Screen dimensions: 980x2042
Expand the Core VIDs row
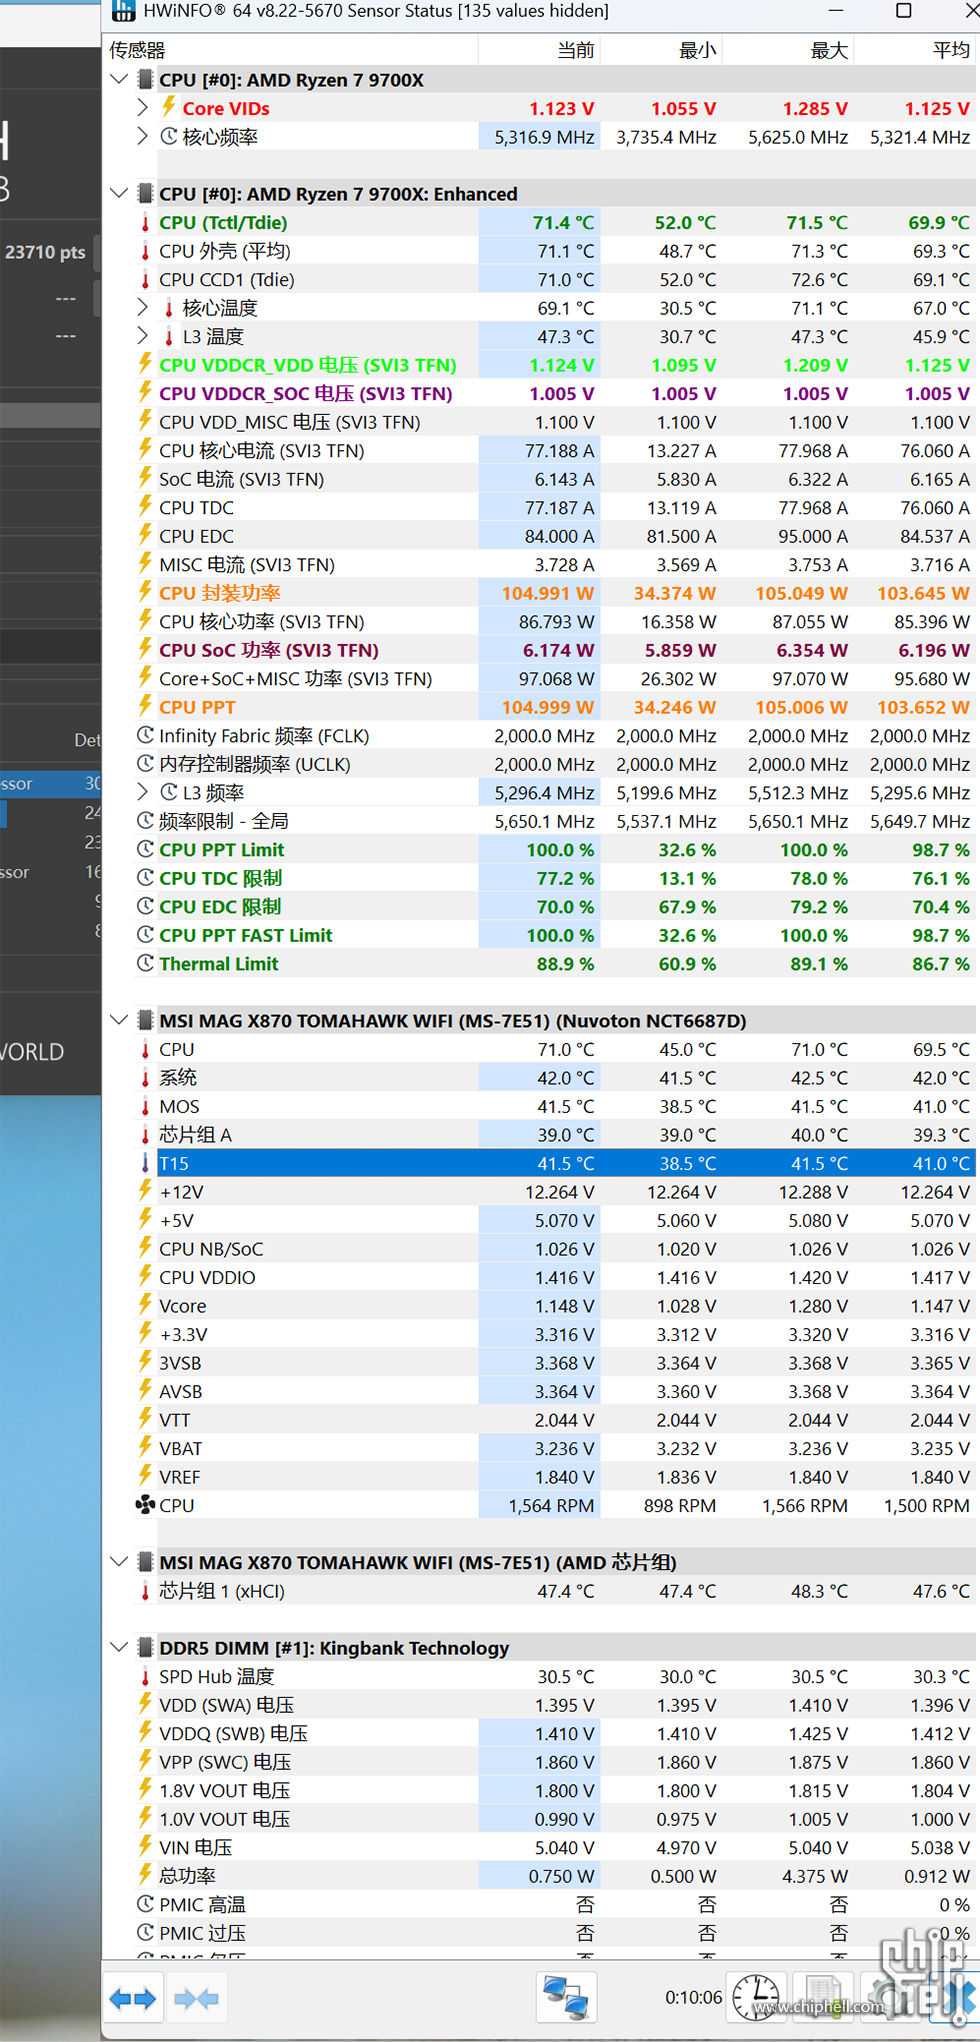pos(142,107)
